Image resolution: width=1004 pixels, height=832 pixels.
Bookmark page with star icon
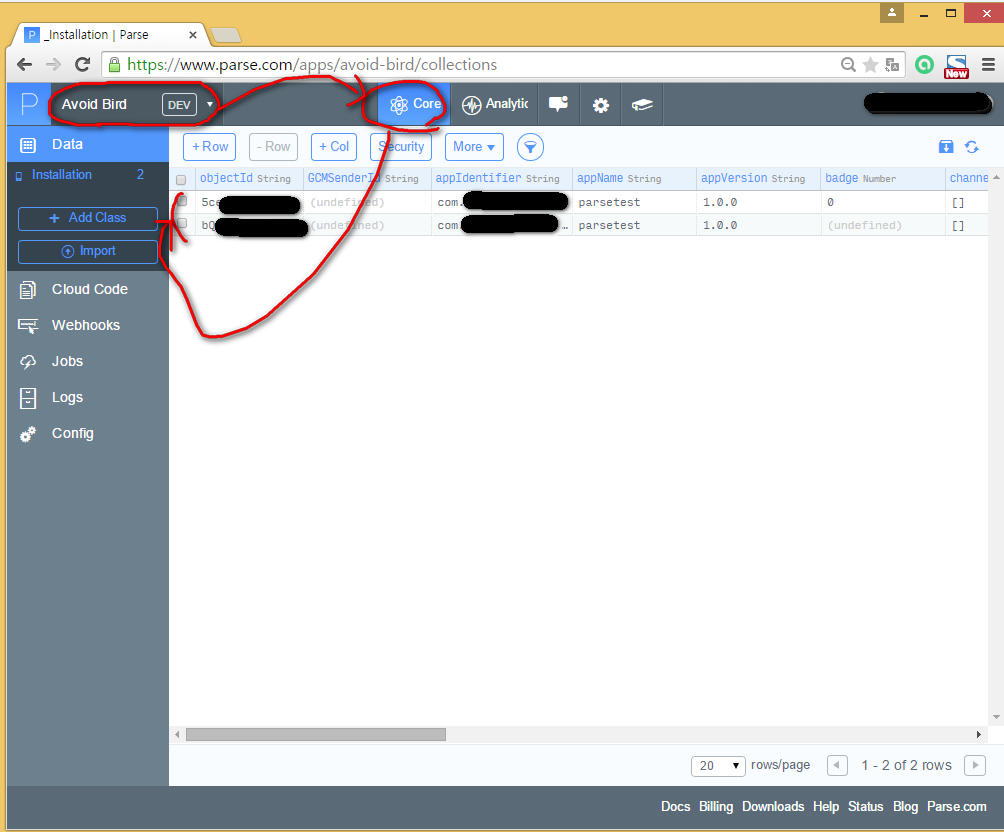[870, 65]
